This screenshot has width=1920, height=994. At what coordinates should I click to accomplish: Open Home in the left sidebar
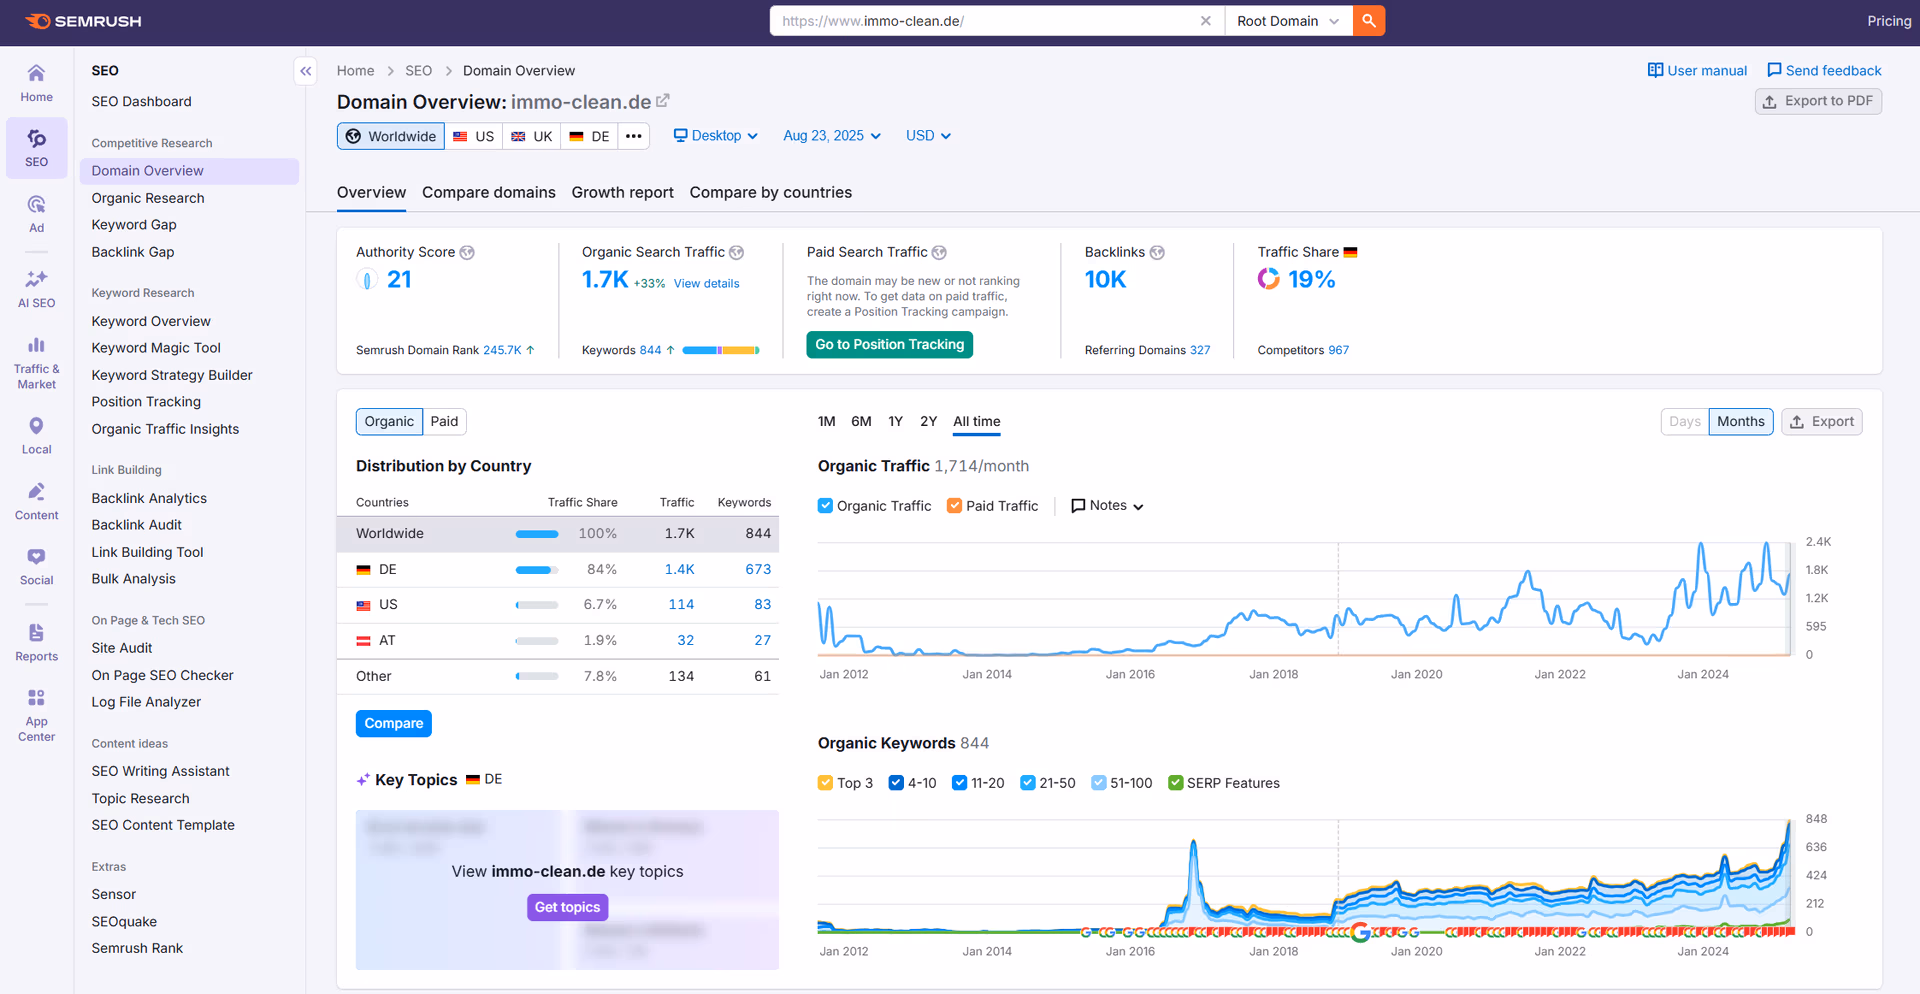tap(36, 83)
